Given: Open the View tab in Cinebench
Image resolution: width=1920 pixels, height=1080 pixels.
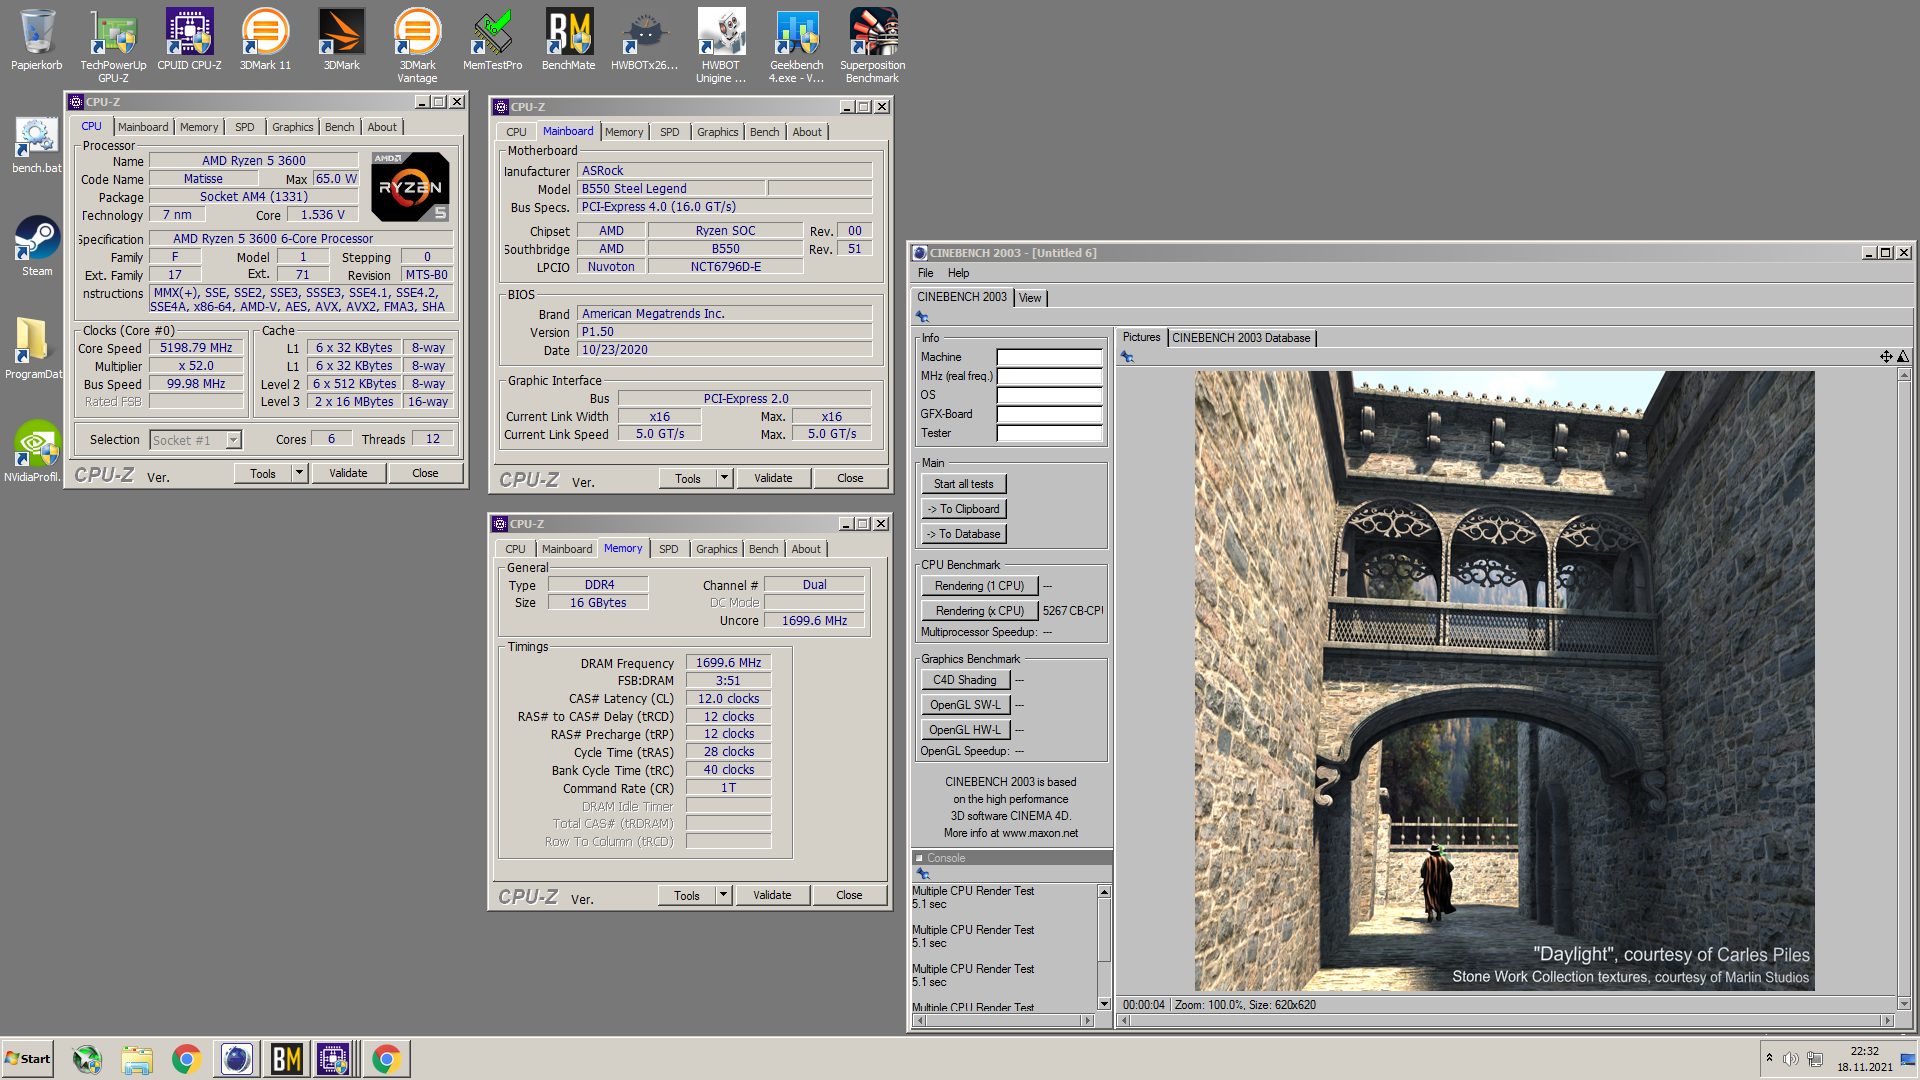Looking at the screenshot, I should click(1030, 298).
